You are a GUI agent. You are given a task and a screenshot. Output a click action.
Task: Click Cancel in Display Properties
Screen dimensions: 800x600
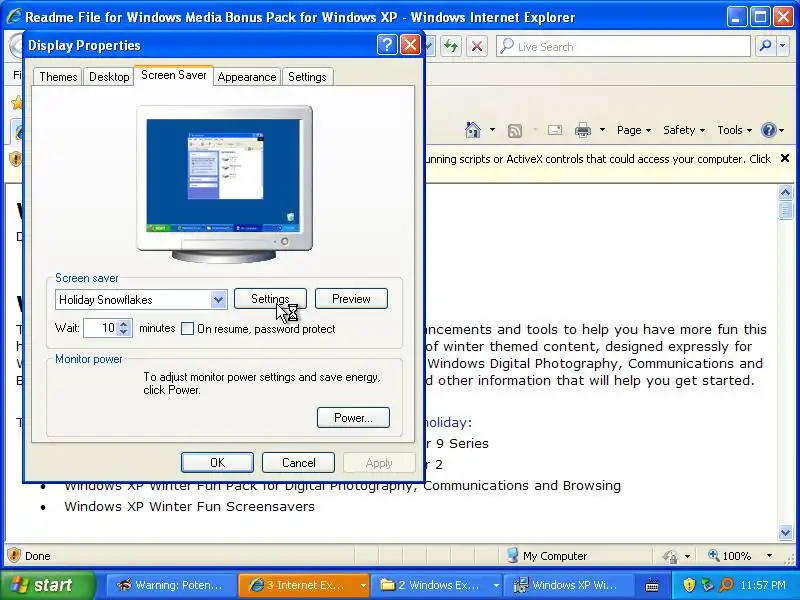298,462
